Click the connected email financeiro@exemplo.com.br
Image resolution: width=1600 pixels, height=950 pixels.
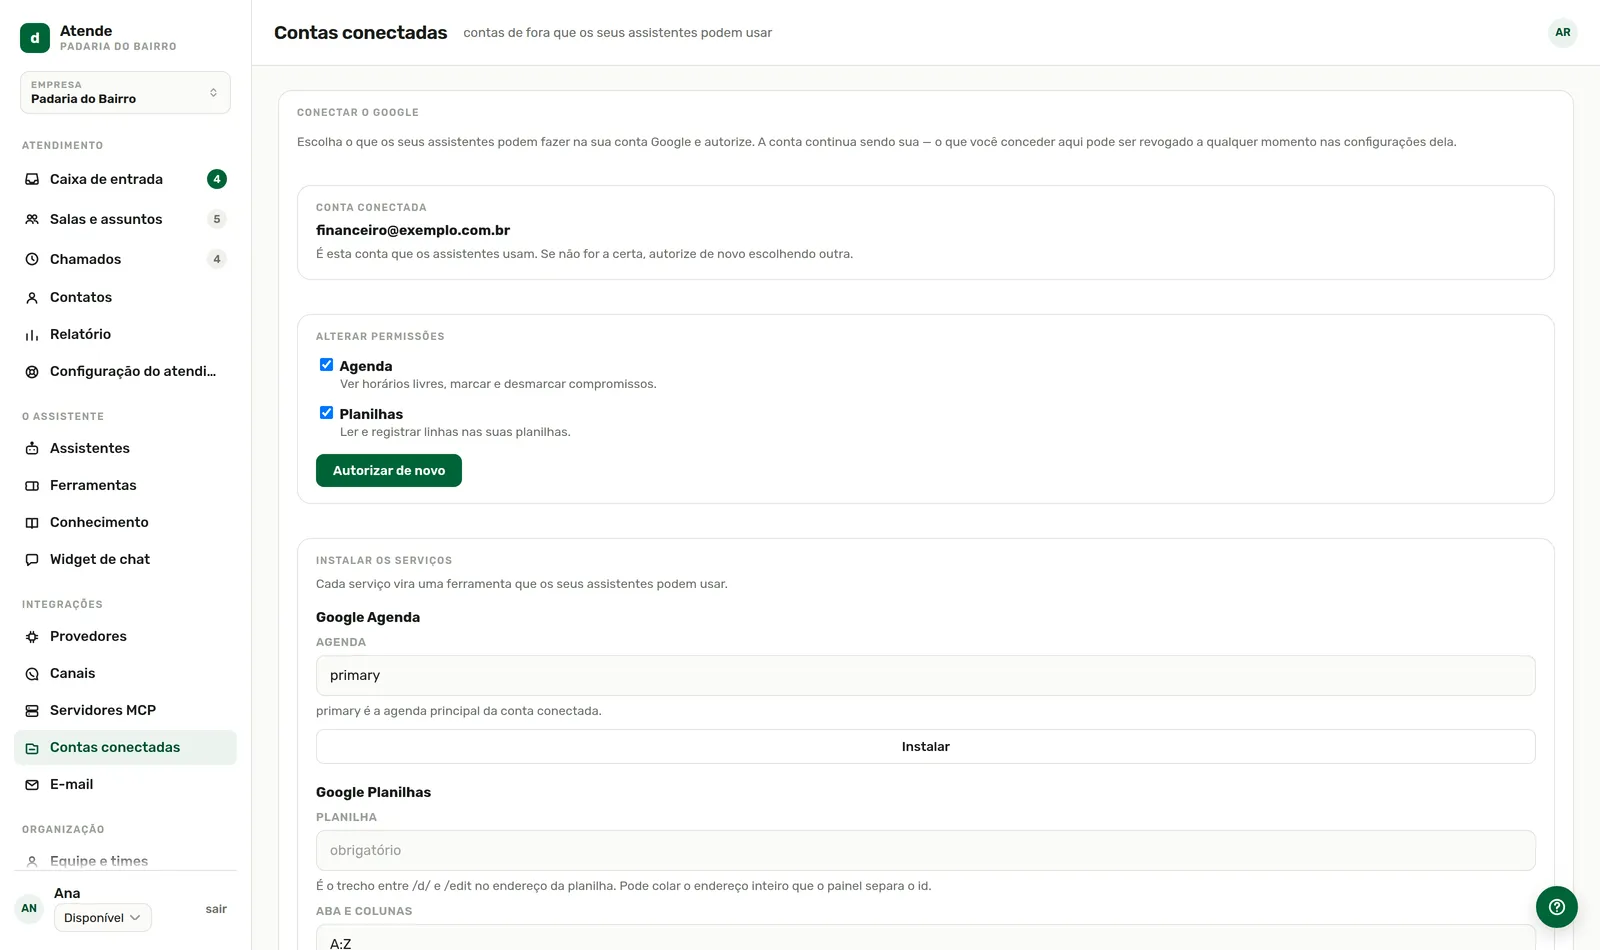click(x=413, y=230)
